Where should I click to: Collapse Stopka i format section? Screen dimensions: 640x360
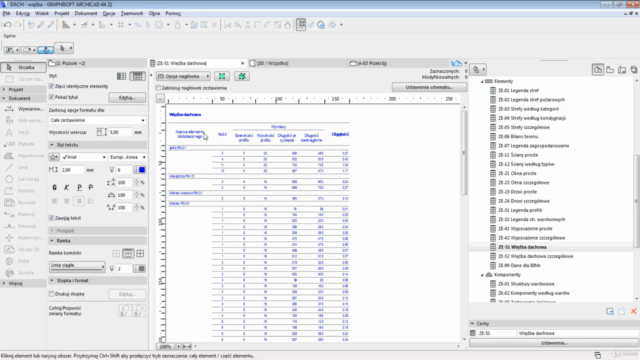point(51,281)
